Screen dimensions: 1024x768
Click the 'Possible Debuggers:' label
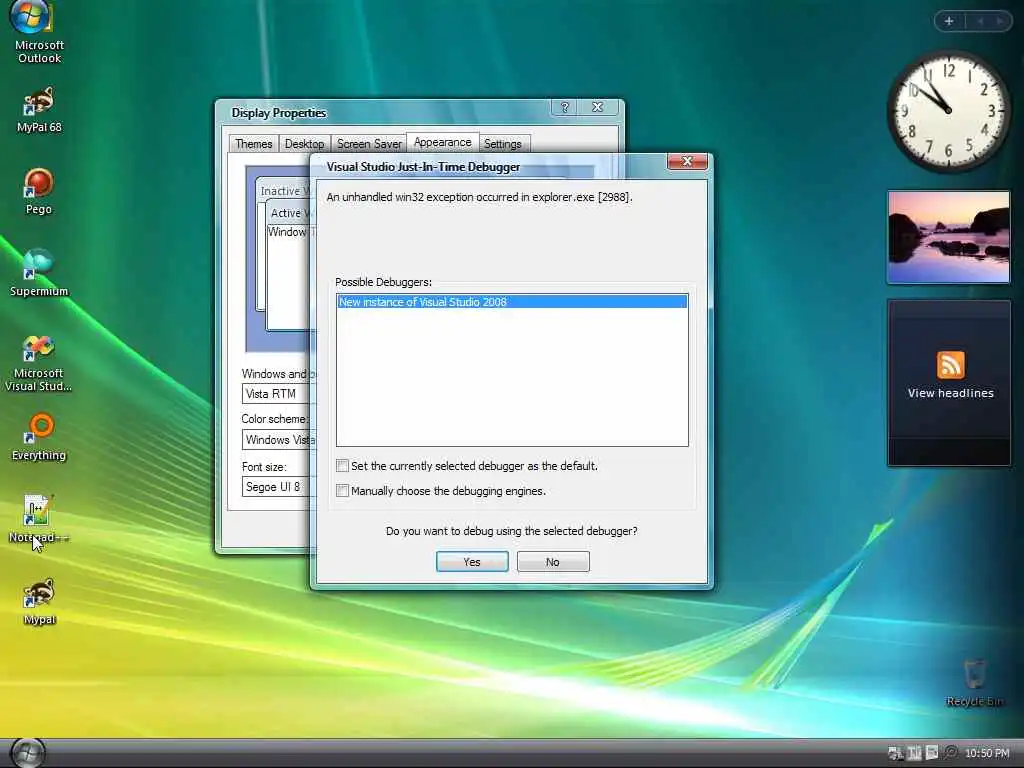click(383, 282)
